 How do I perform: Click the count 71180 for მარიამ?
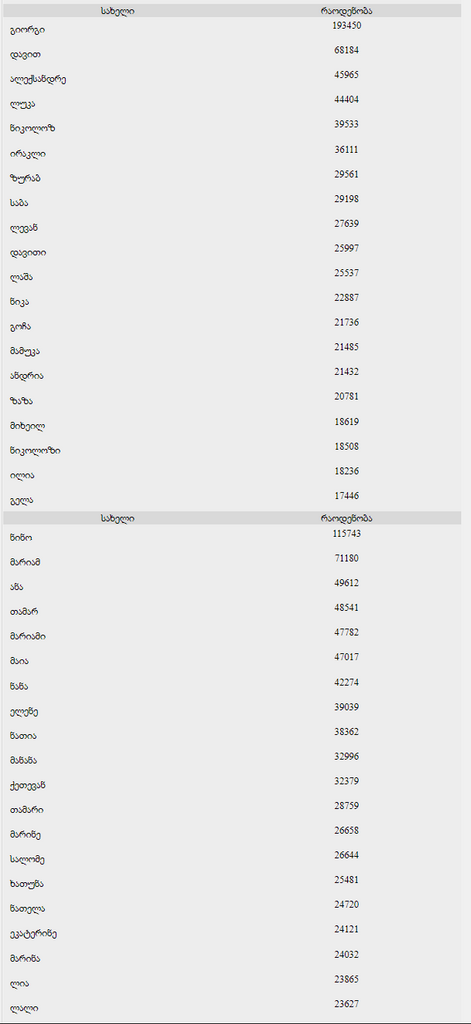pos(346,558)
